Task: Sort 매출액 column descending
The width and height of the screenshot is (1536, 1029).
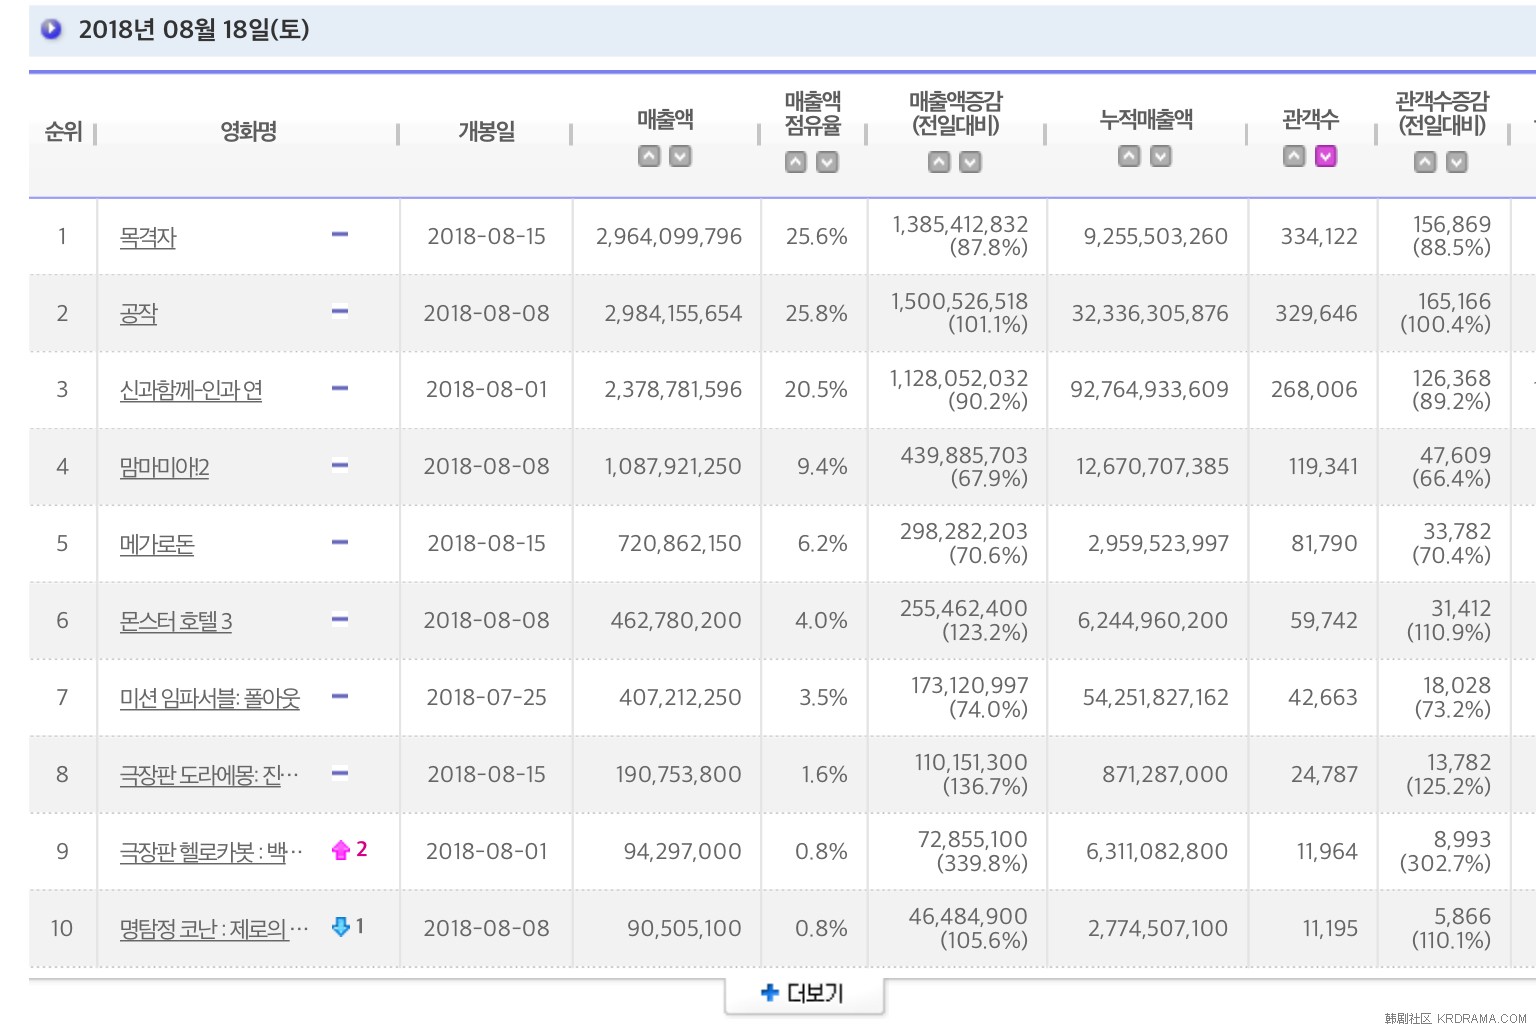Action: 680,156
